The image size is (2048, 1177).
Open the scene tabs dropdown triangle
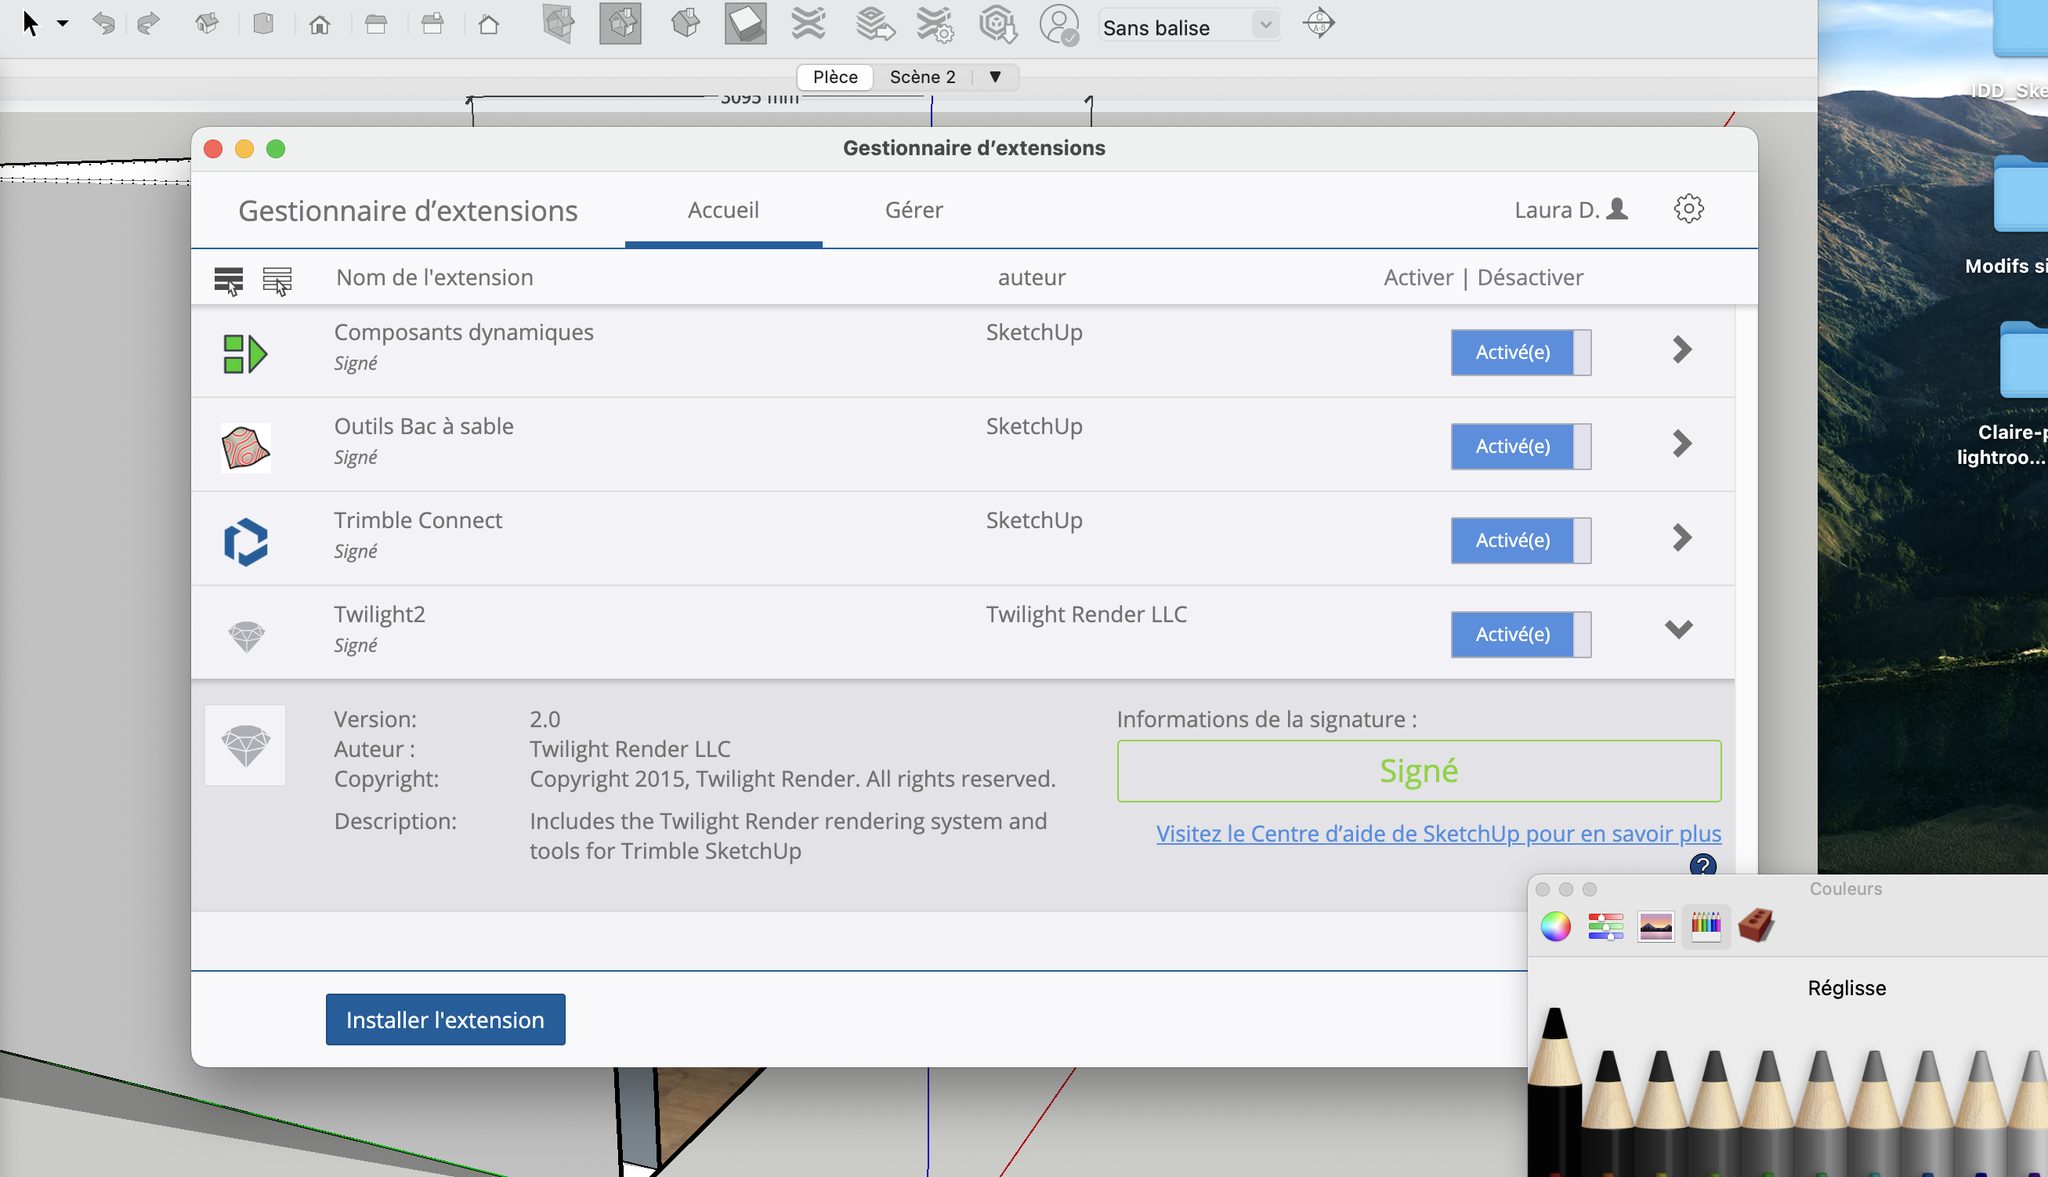[x=995, y=77]
